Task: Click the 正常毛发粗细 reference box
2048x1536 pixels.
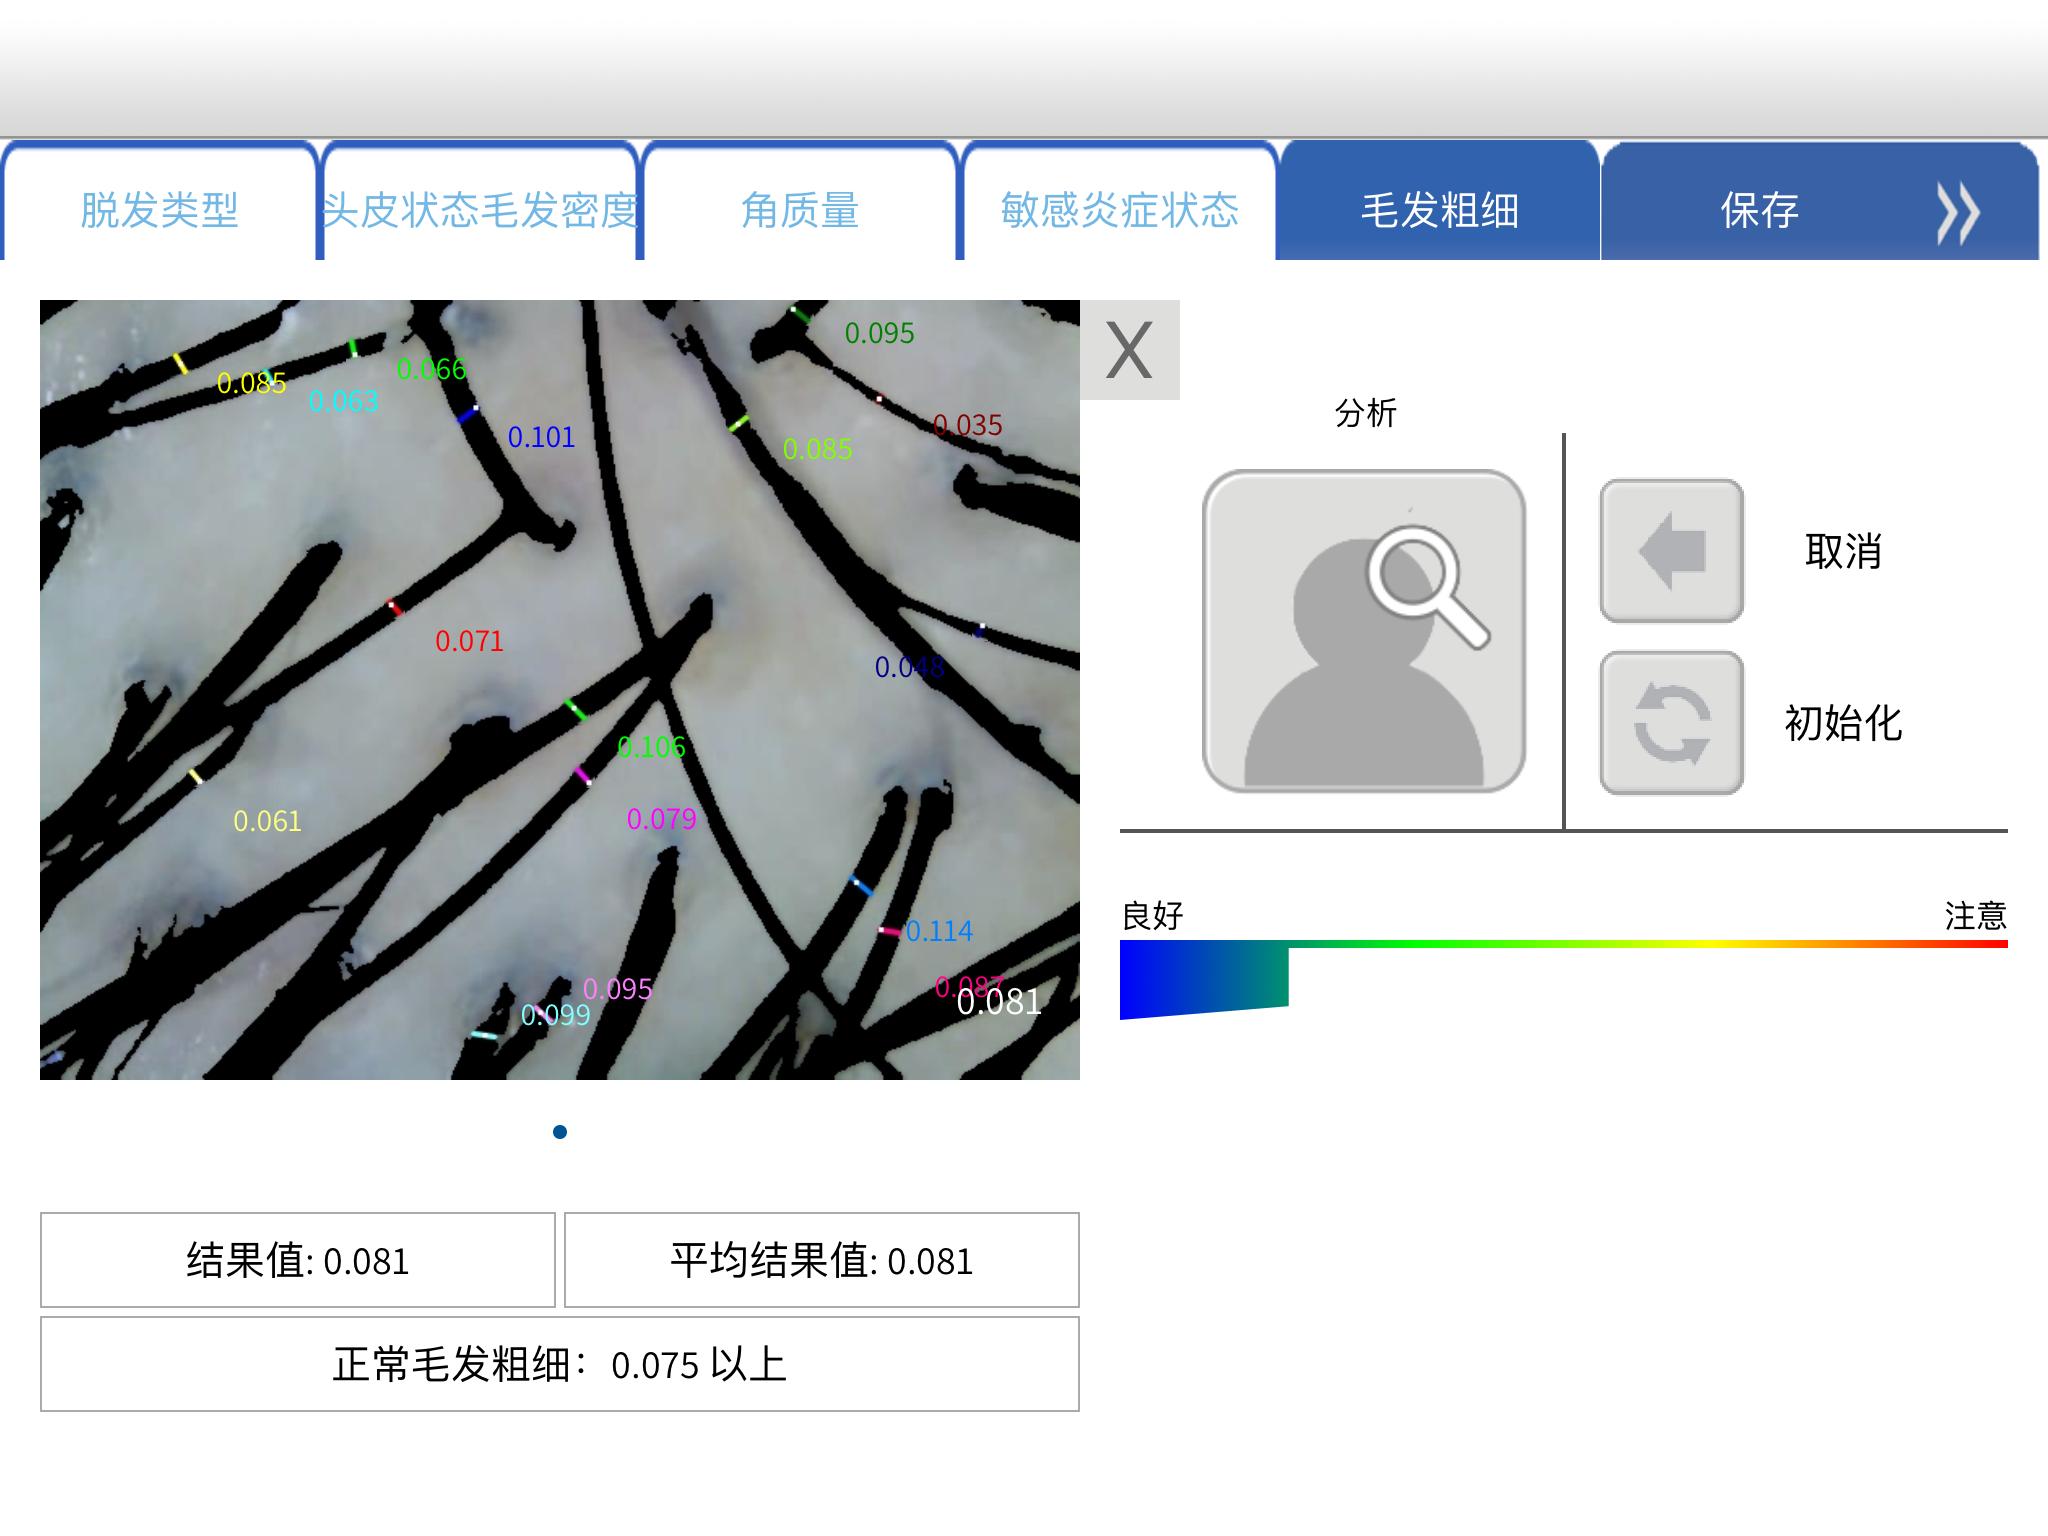Action: click(560, 1364)
